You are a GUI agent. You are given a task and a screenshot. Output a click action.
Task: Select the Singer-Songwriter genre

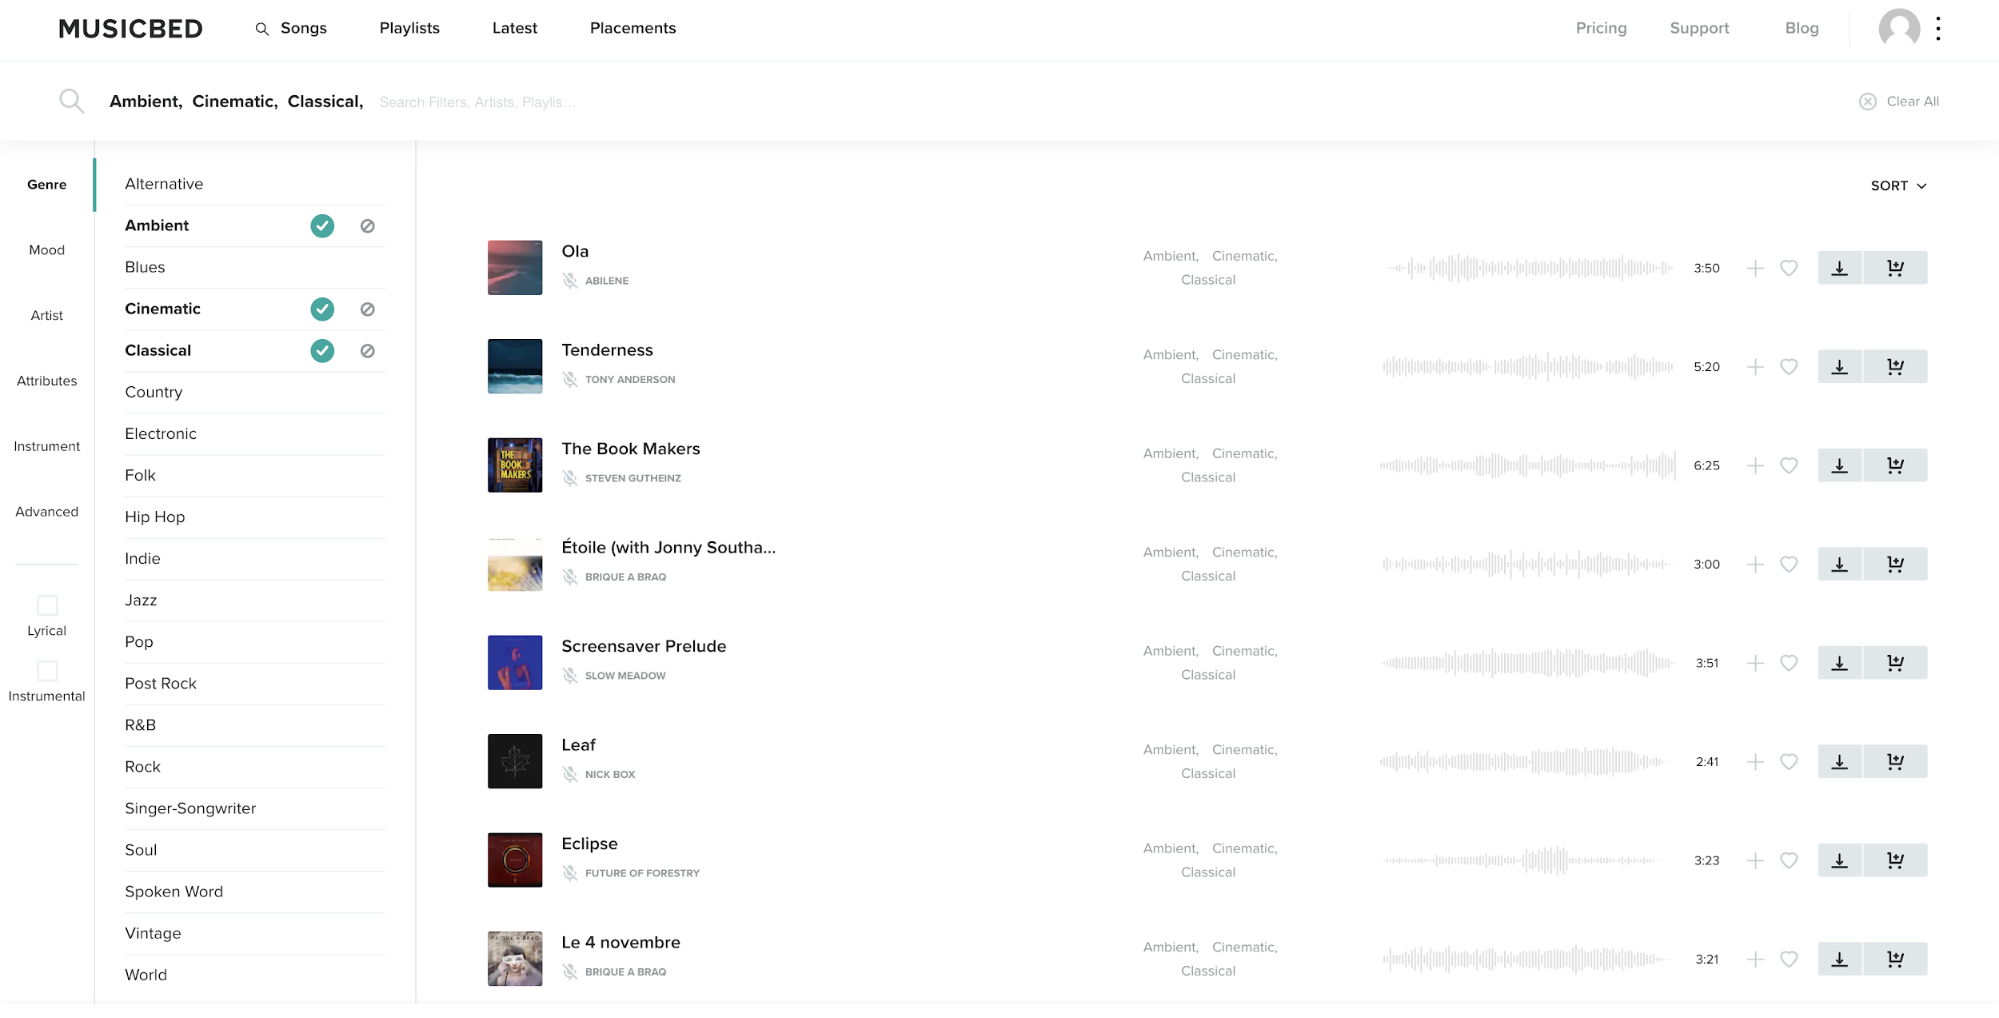coord(254,809)
